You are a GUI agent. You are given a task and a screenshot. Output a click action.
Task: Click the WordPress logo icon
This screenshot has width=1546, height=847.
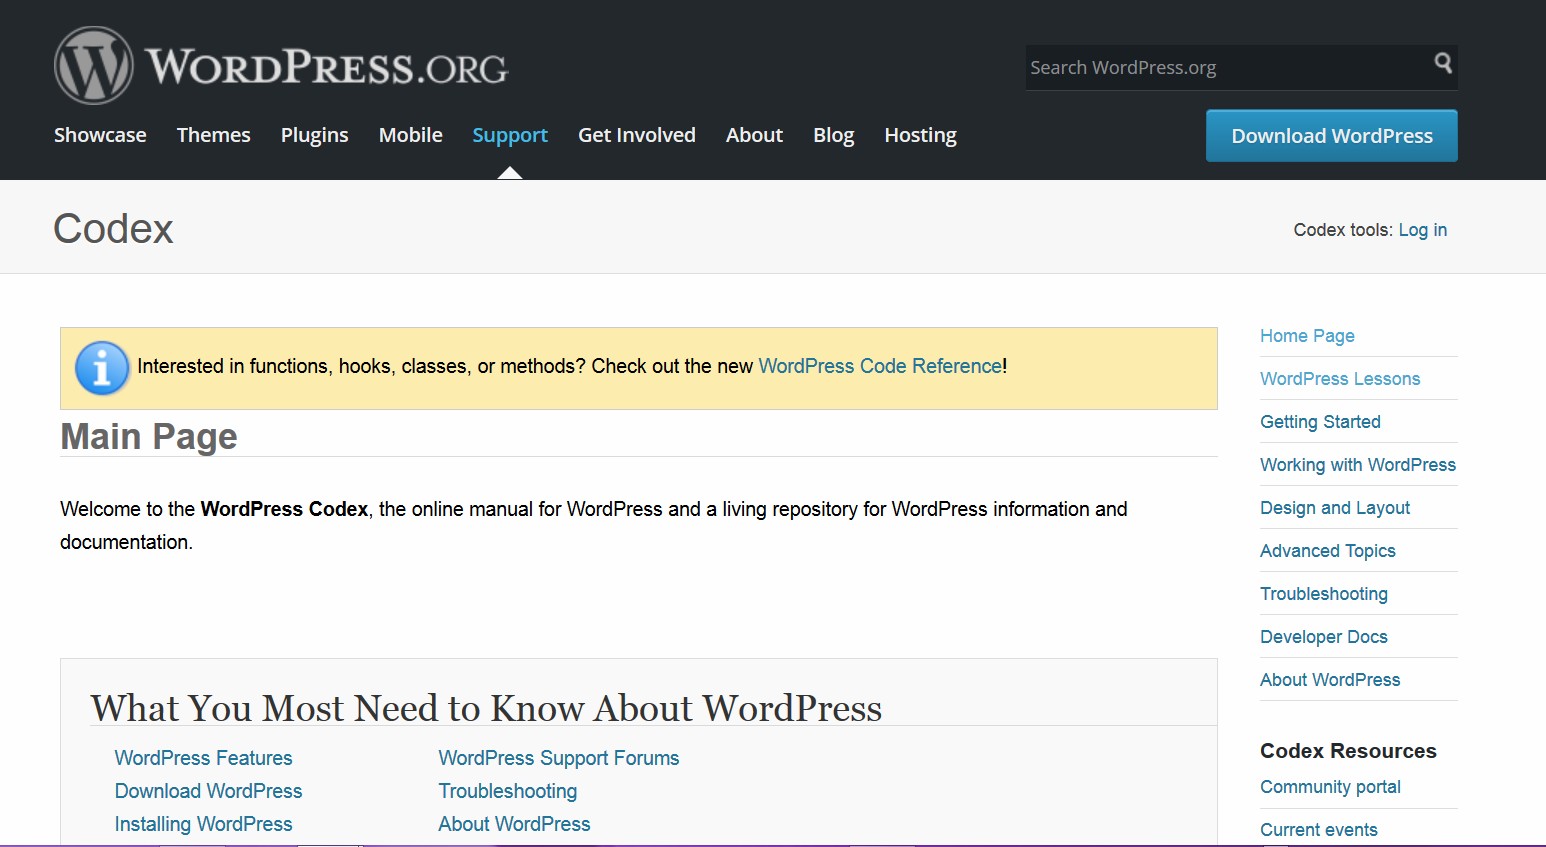click(93, 66)
